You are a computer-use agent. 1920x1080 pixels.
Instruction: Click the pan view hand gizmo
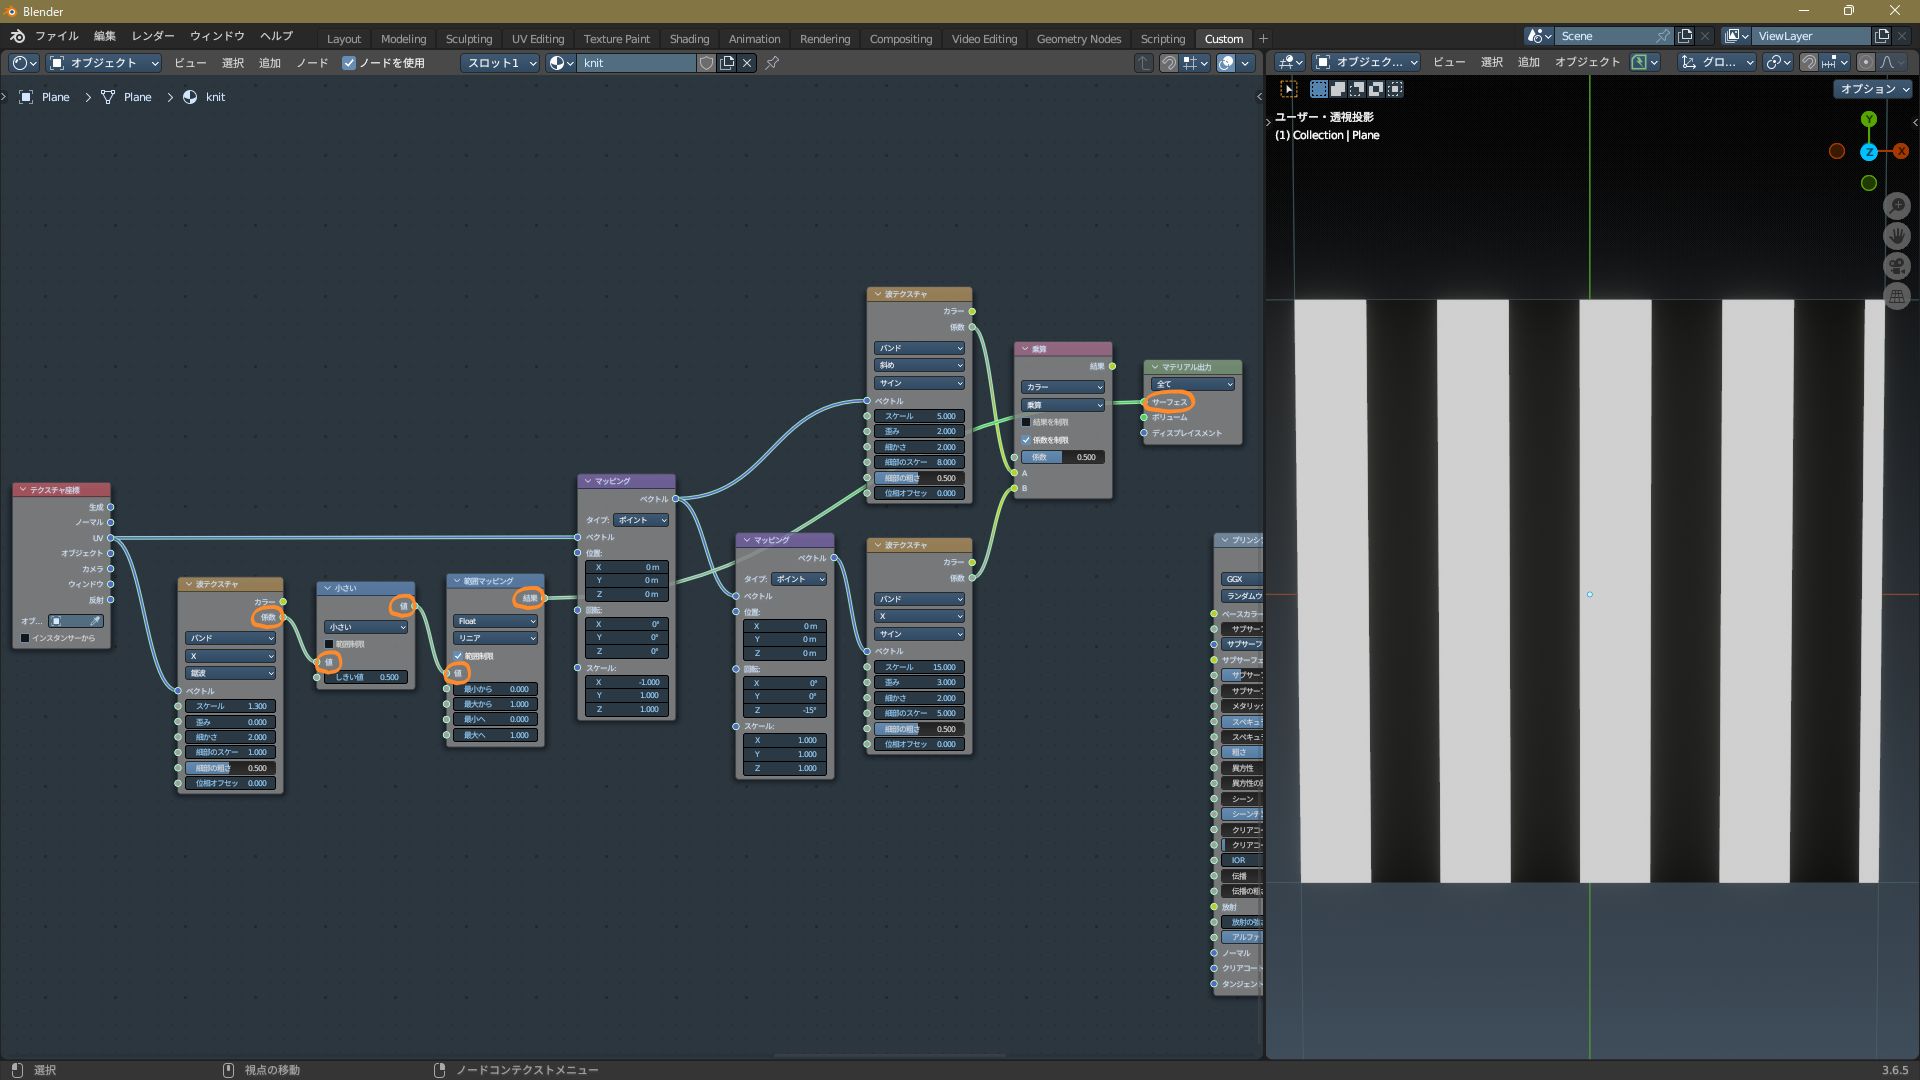pos(1896,236)
